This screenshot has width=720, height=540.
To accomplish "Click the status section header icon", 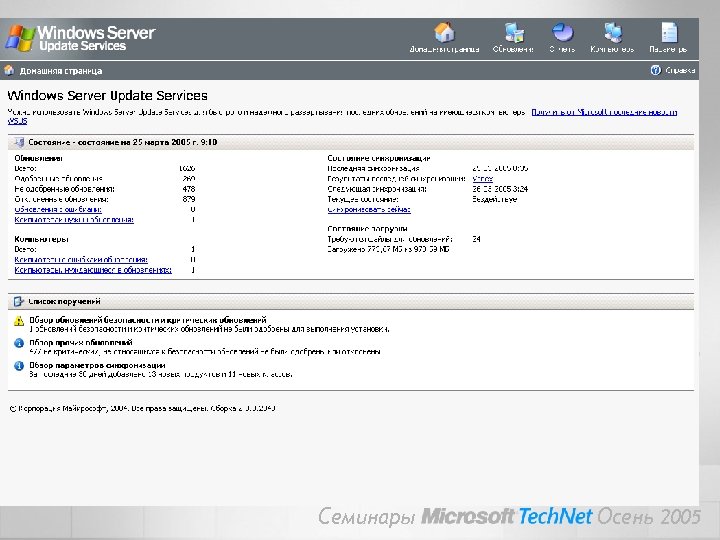I will coord(19,142).
